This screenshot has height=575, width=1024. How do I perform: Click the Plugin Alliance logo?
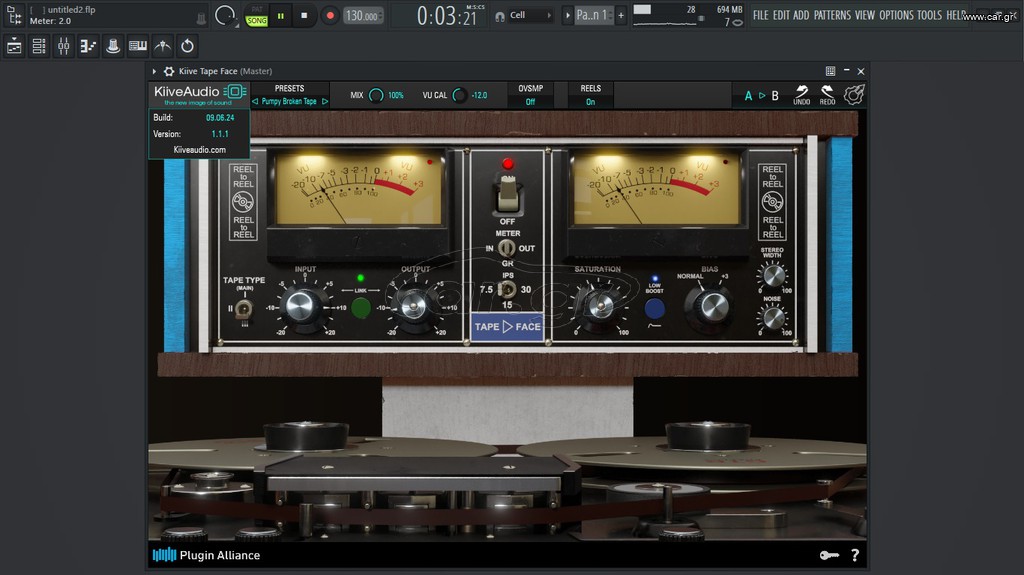point(206,555)
